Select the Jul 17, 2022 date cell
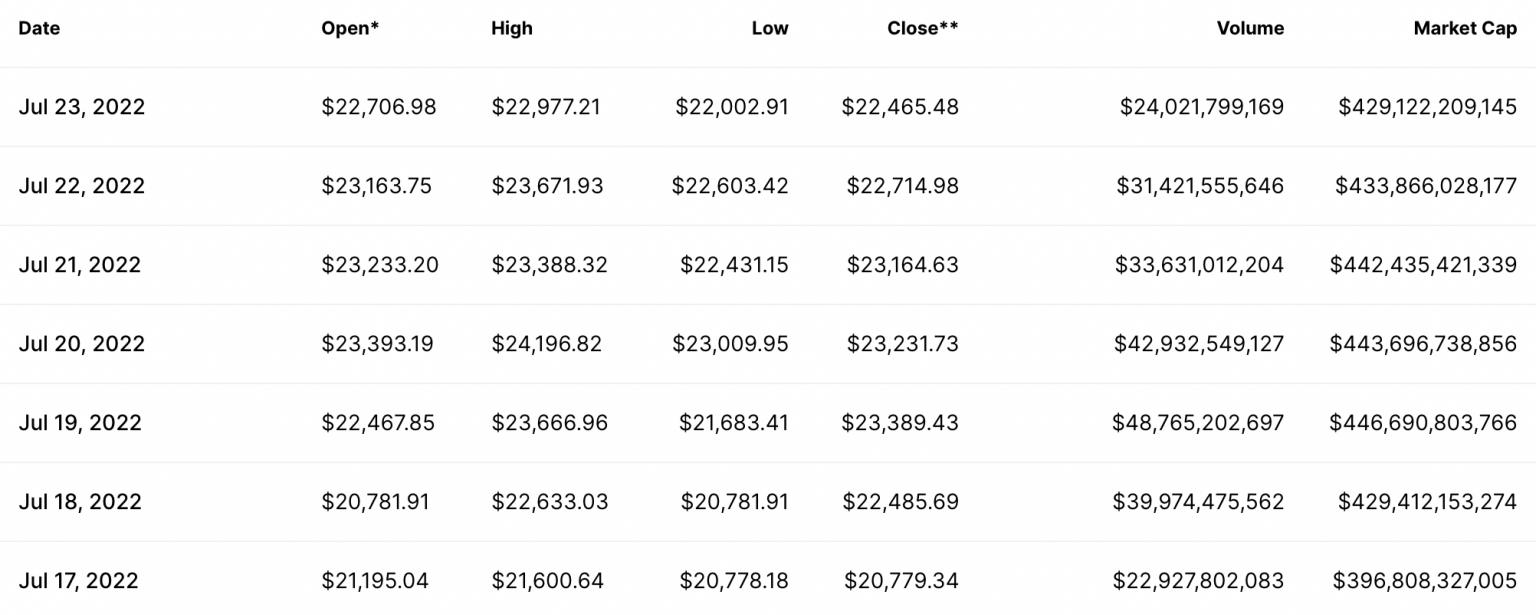Image resolution: width=1536 pixels, height=615 pixels. click(x=79, y=581)
